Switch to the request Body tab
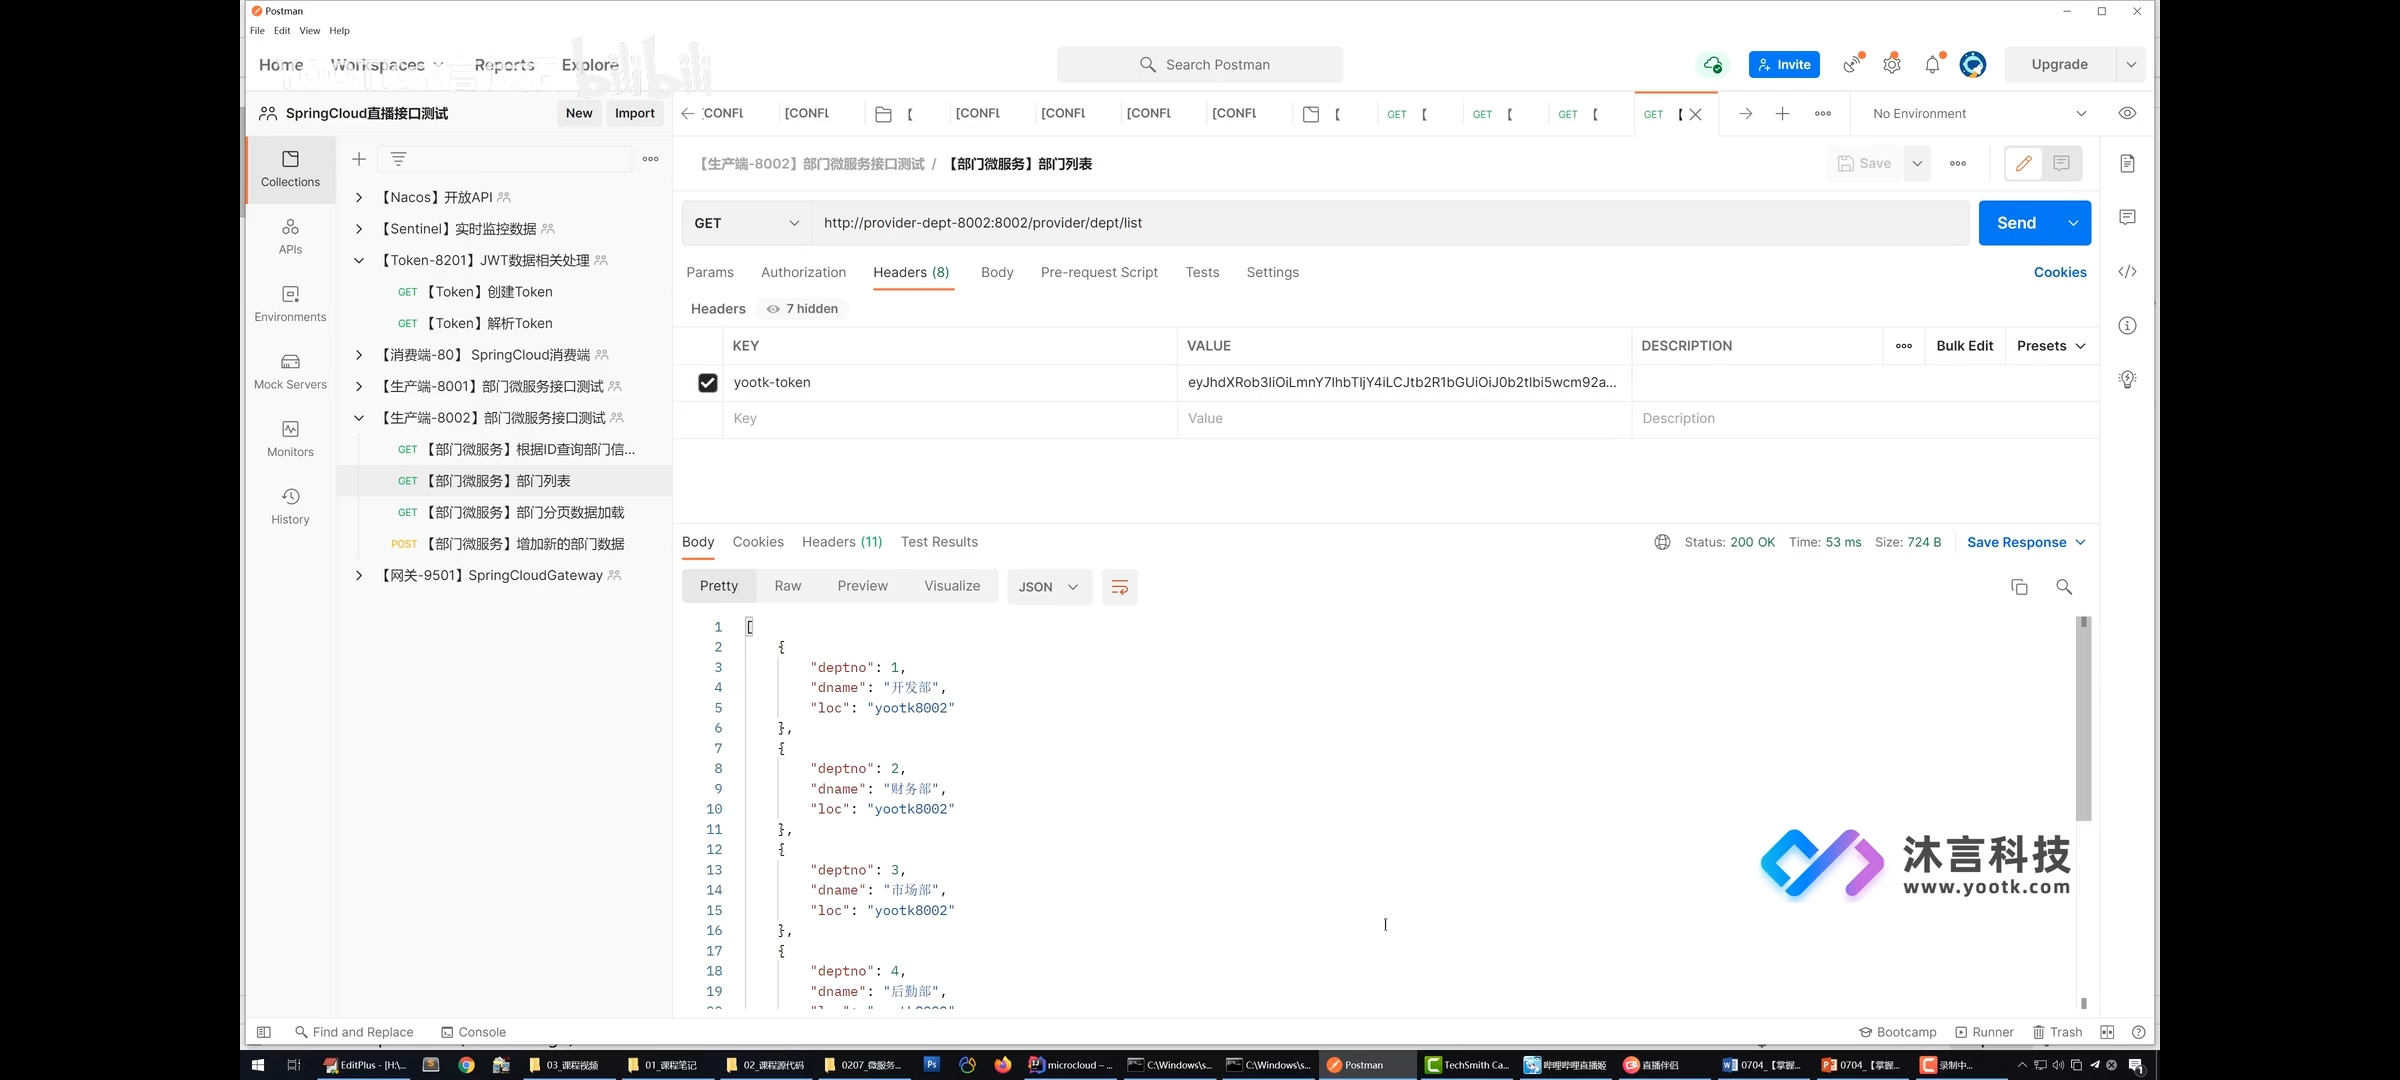The image size is (2400, 1080). (x=996, y=272)
